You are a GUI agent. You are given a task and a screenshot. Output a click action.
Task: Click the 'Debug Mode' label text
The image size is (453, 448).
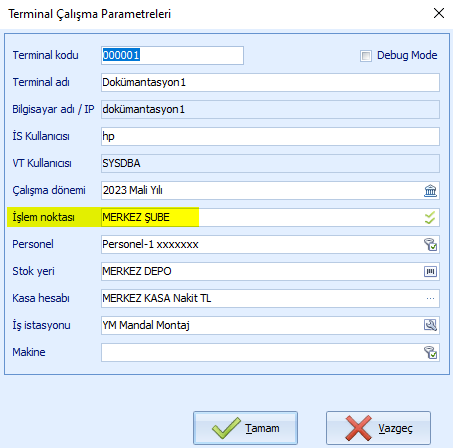point(407,55)
